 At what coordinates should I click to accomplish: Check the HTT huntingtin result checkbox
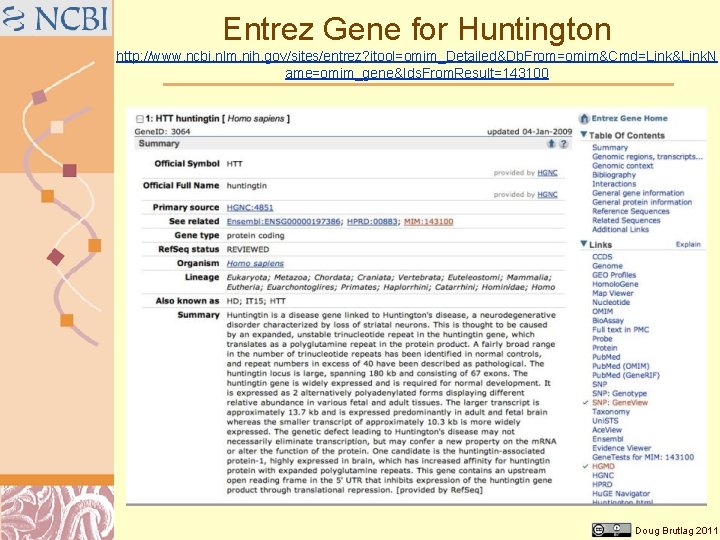[x=140, y=119]
